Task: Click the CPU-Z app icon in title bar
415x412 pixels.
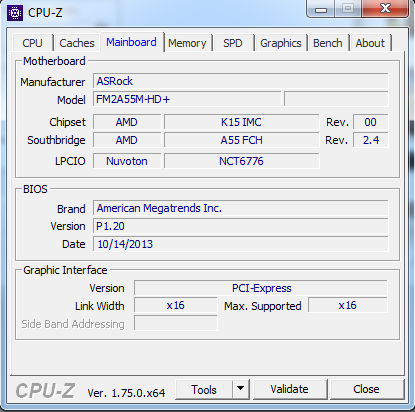Action: [x=15, y=13]
